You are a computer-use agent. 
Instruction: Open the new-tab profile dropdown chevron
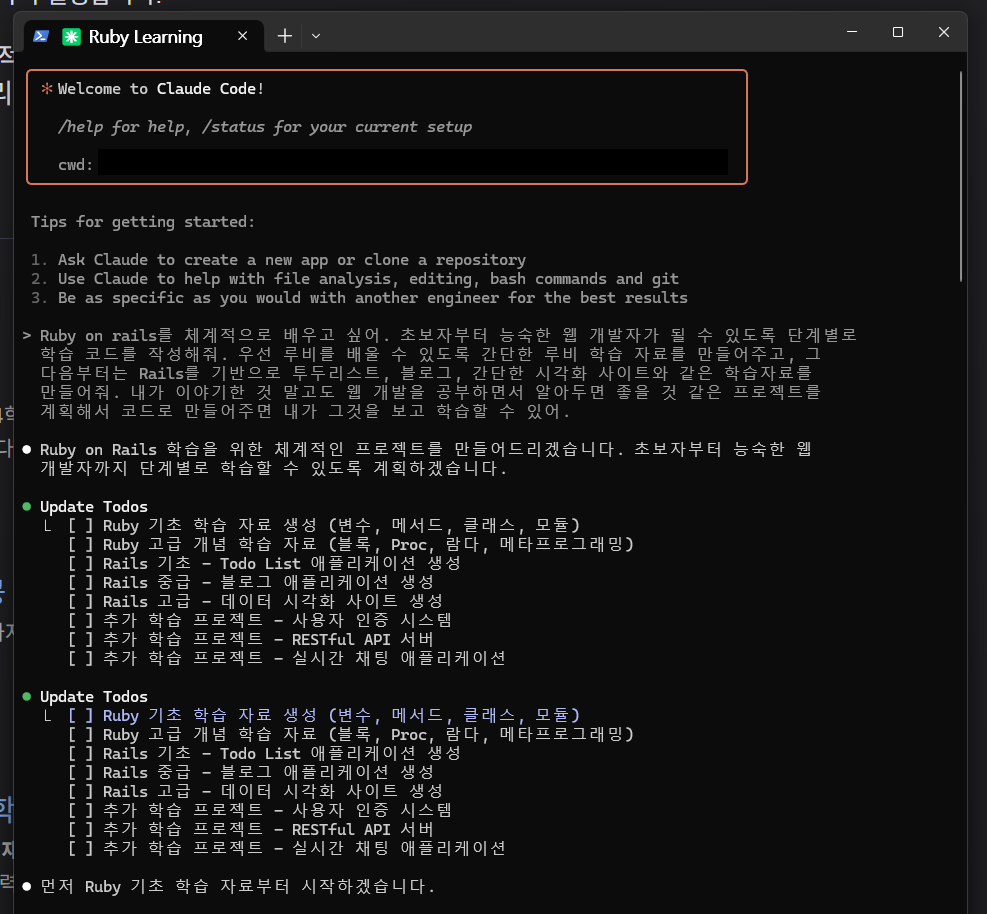[316, 37]
